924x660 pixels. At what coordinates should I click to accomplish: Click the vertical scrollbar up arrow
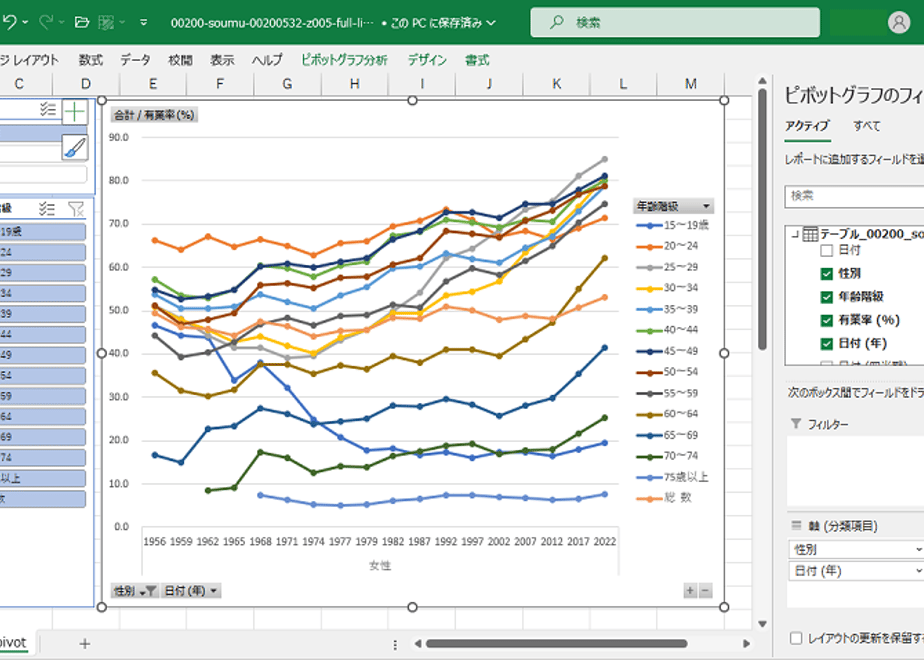pyautogui.click(x=762, y=81)
